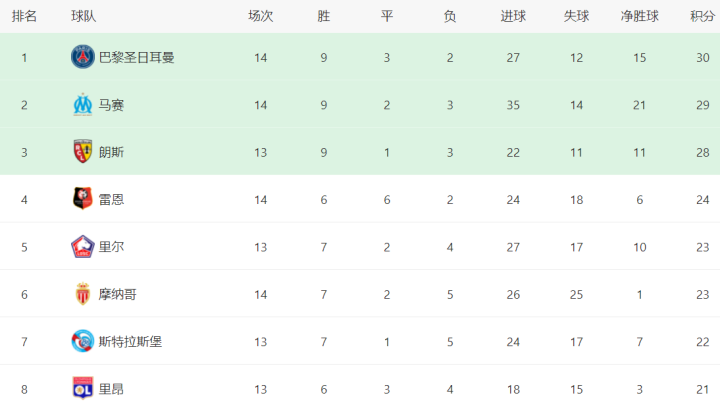Click the 排名 column header

24,16
